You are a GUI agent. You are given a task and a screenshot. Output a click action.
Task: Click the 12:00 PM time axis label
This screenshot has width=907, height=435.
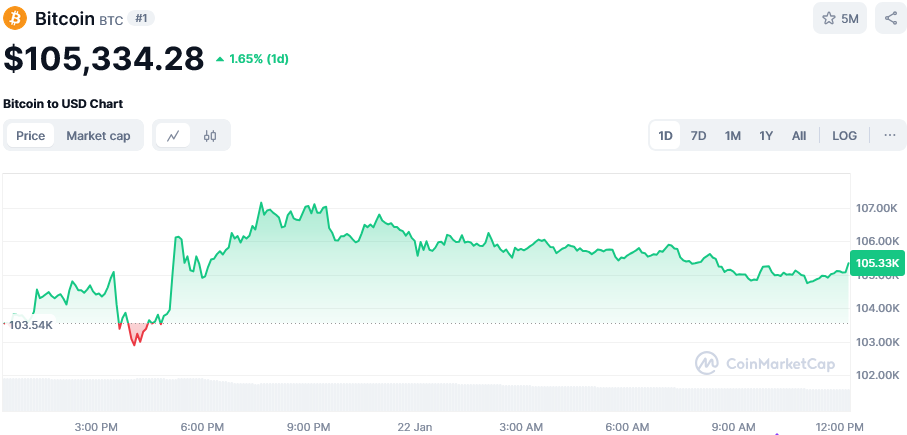tap(839, 427)
